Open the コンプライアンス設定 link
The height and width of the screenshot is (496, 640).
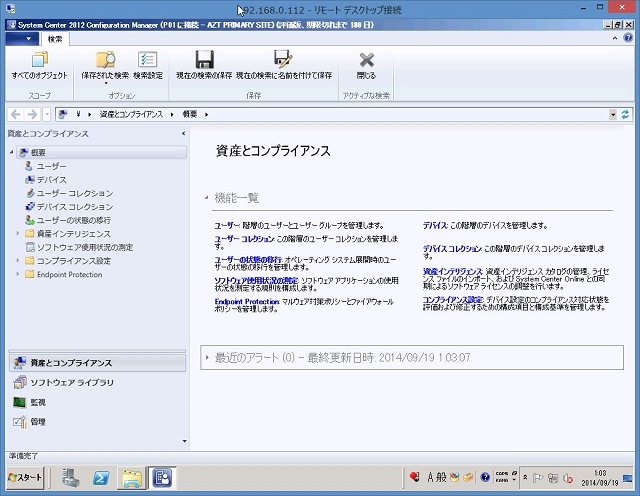453,300
